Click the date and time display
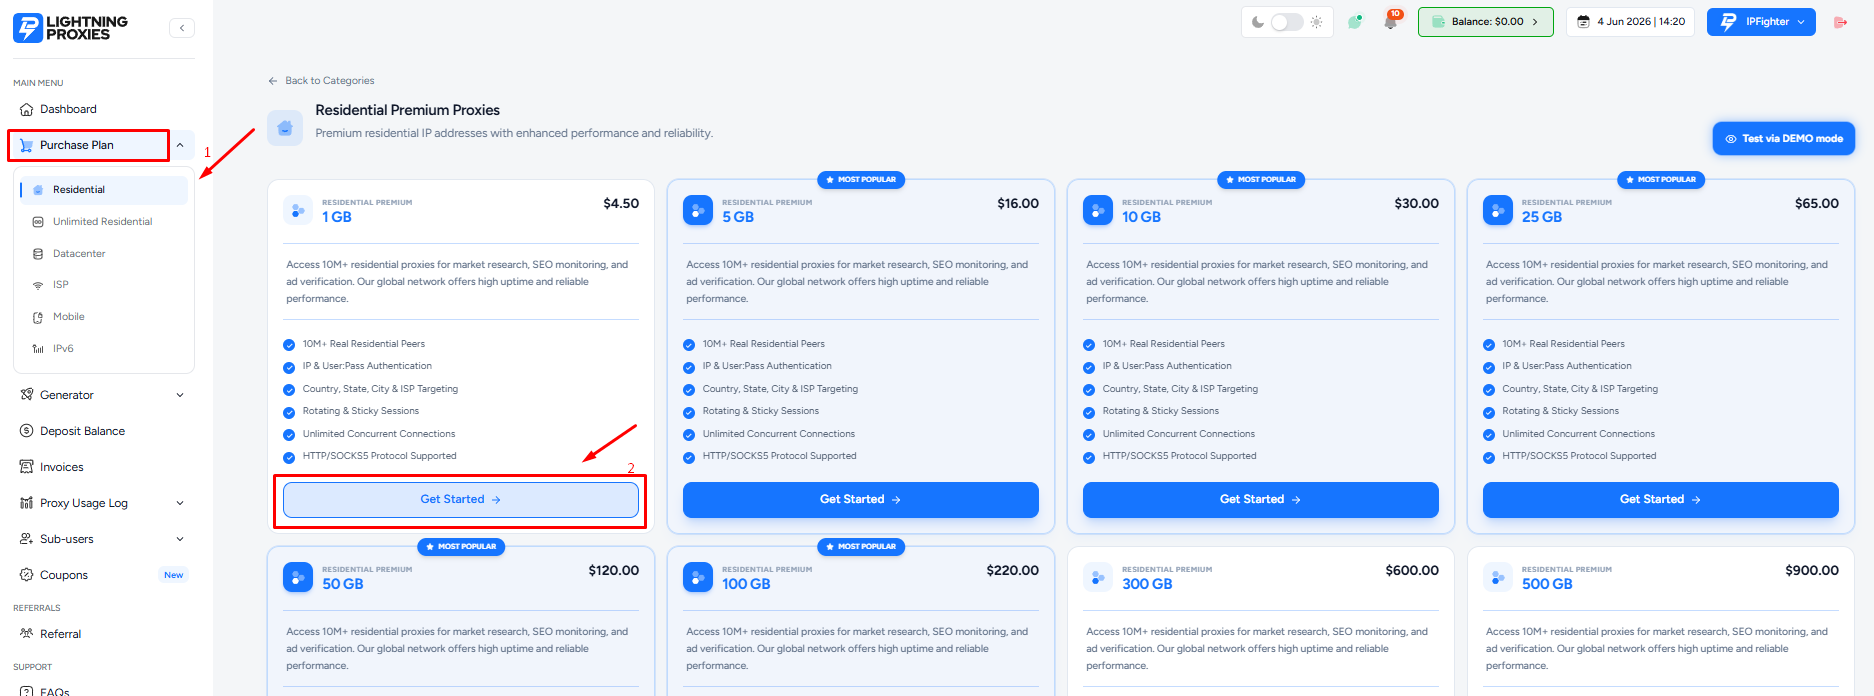The image size is (1874, 696). click(x=1630, y=22)
